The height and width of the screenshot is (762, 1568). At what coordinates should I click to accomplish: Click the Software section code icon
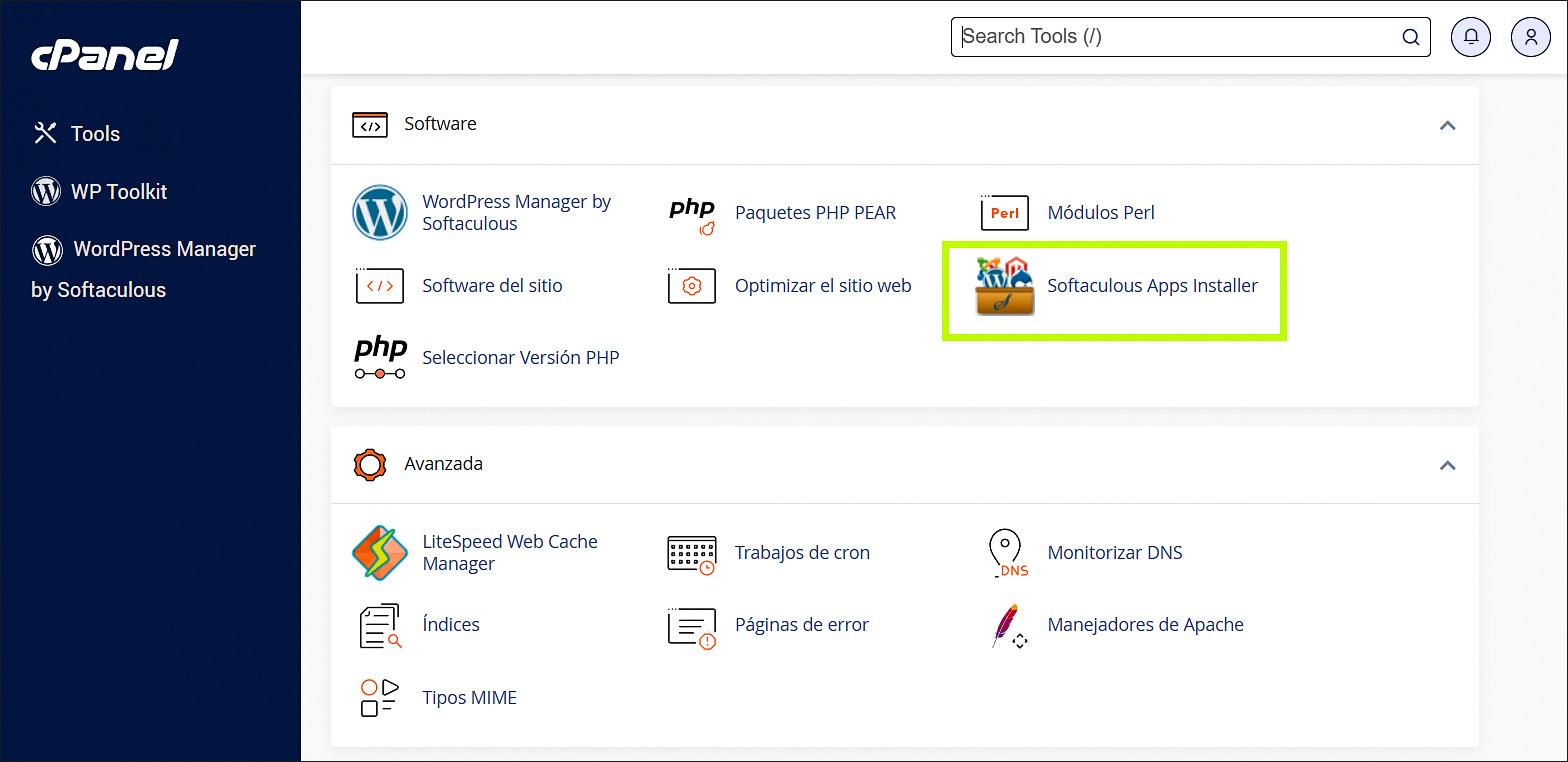[370, 125]
